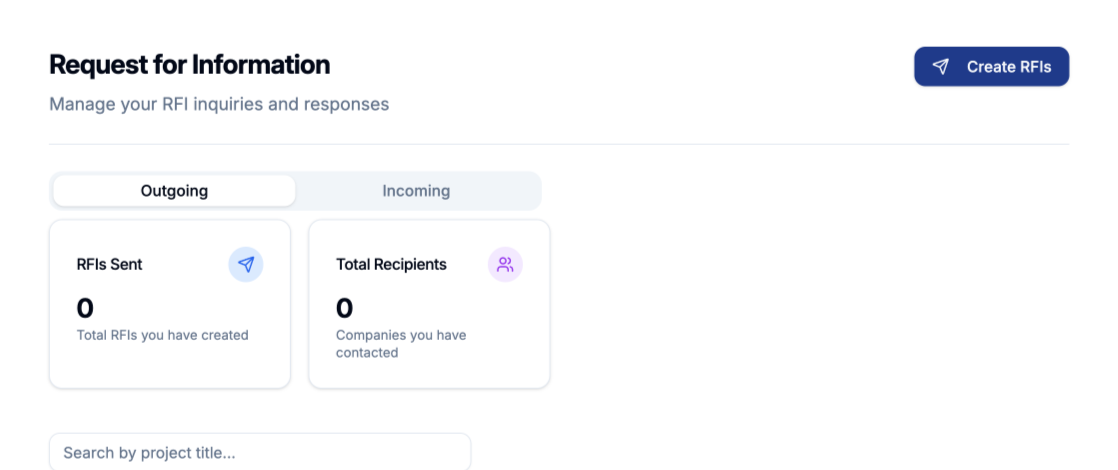Switch to the Incoming tab
This screenshot has height=470, width=1118.
[416, 191]
